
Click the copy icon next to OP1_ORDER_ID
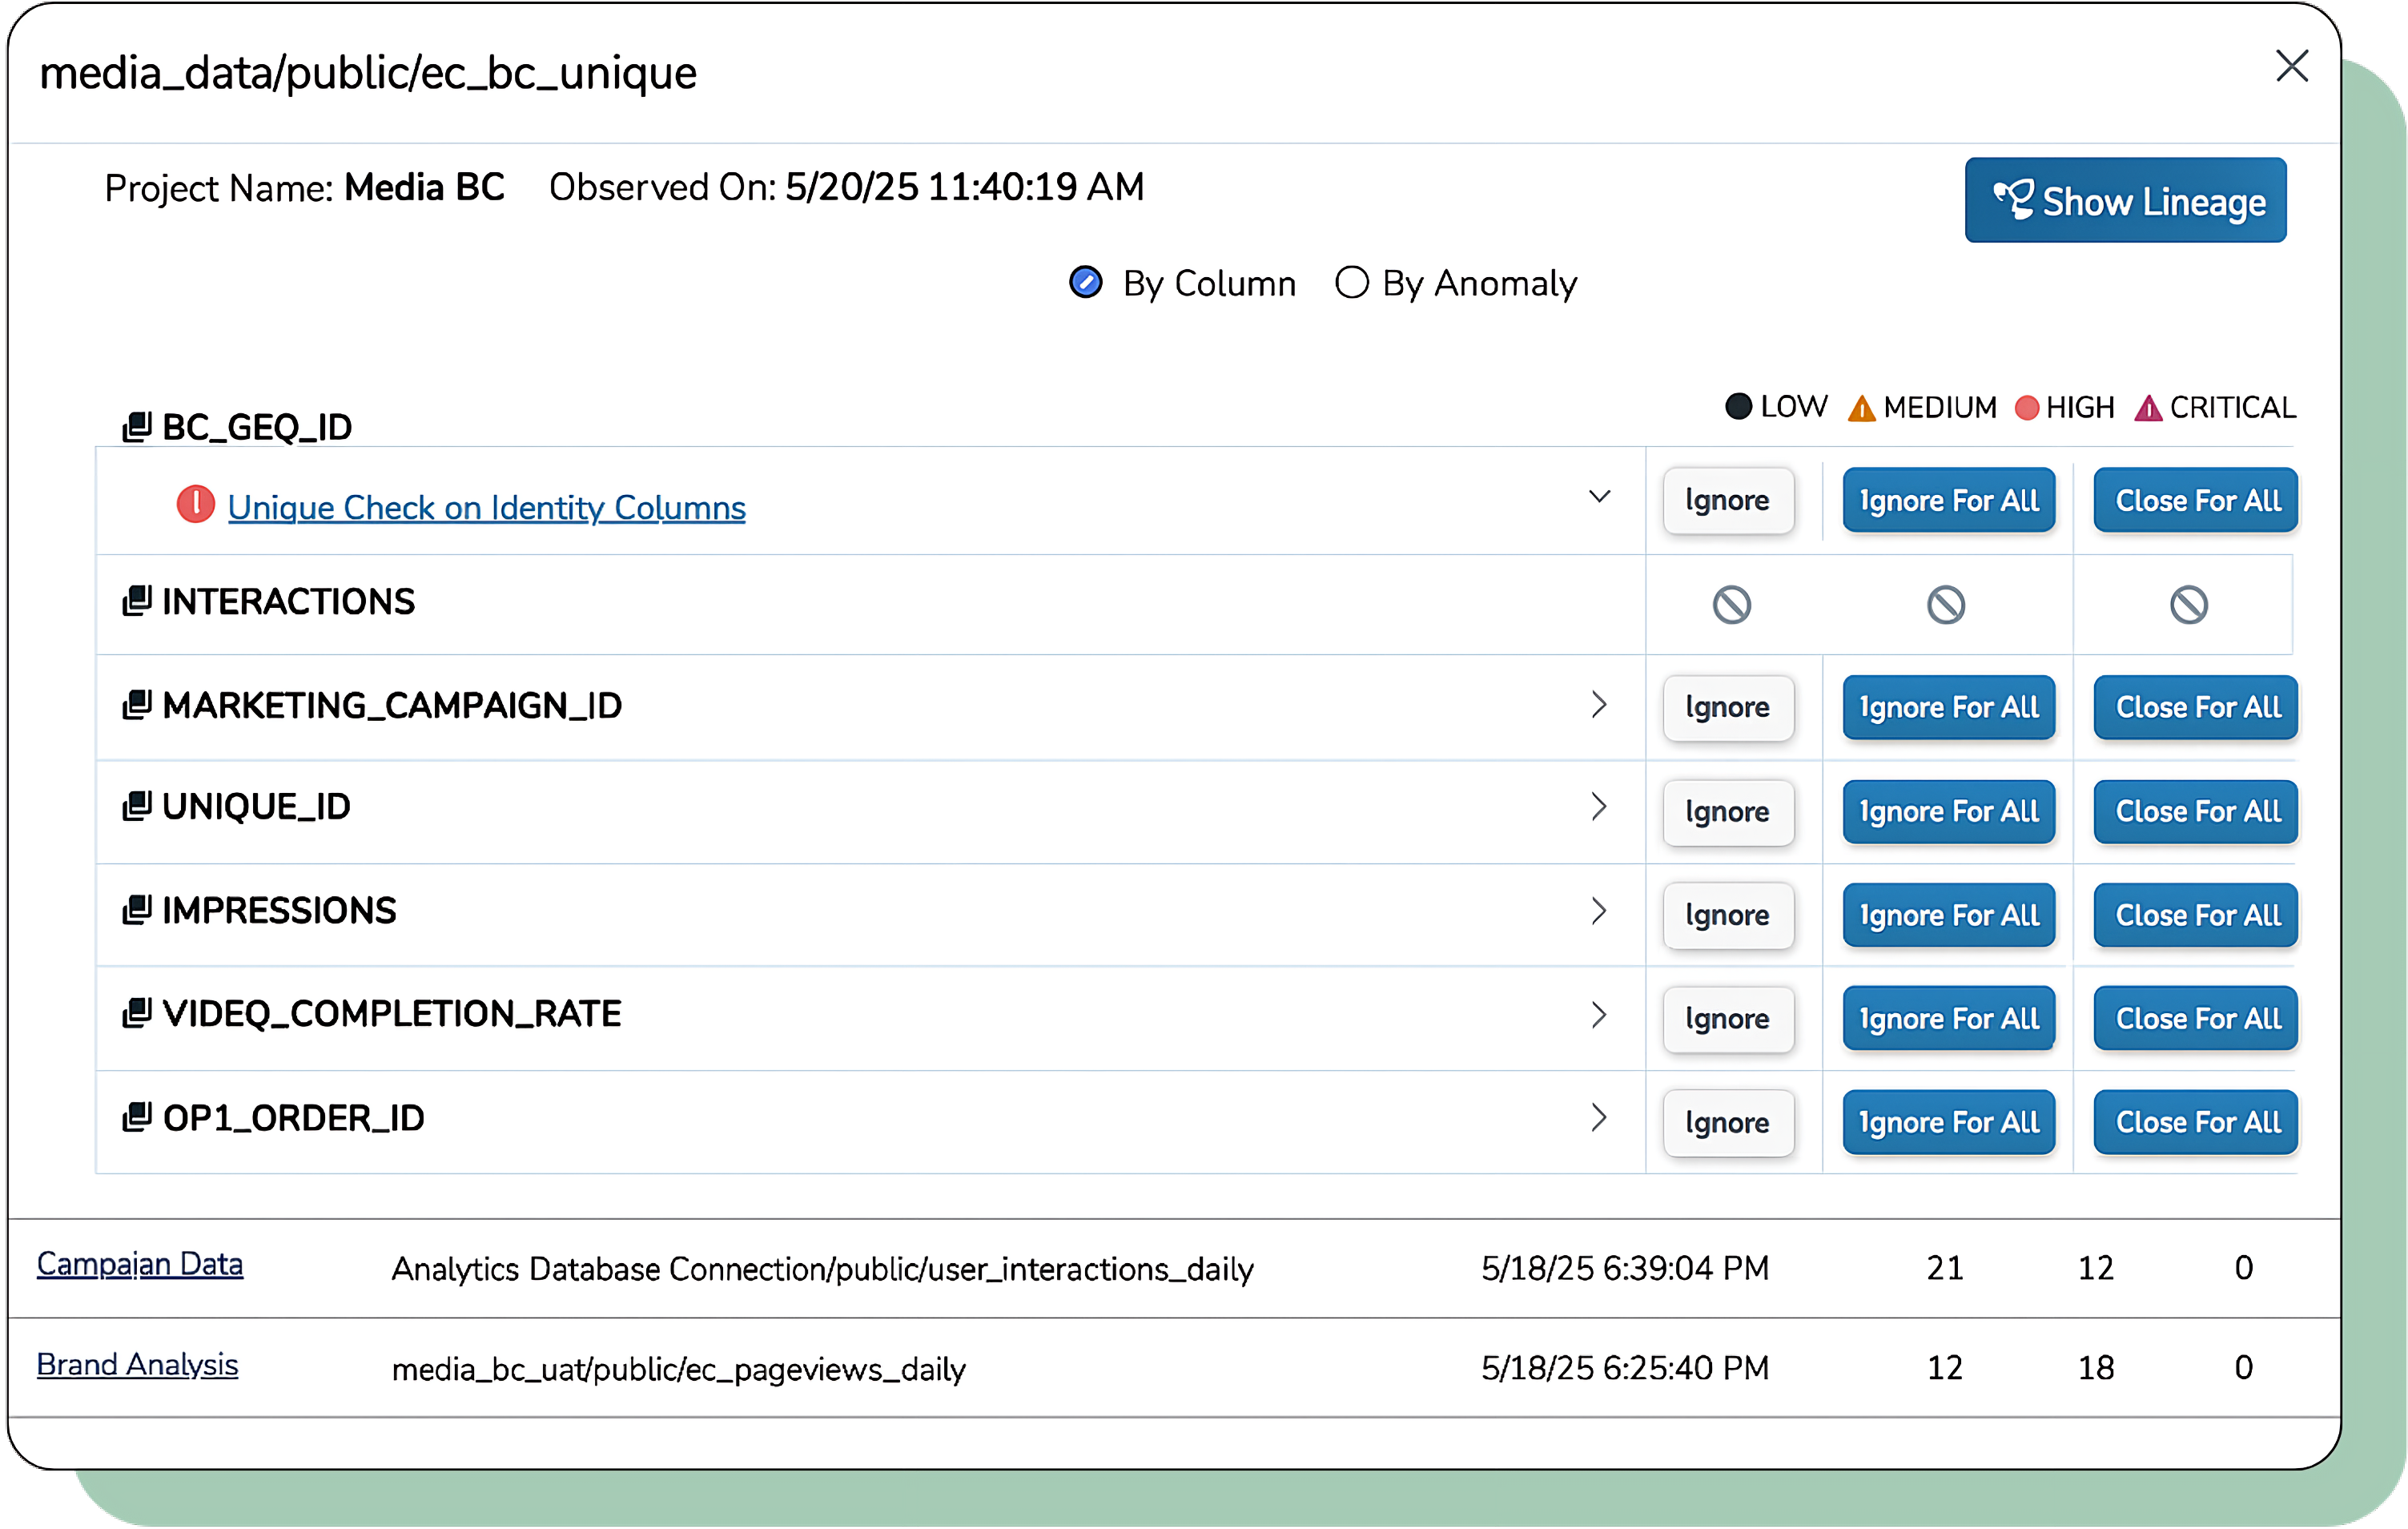(x=137, y=1117)
